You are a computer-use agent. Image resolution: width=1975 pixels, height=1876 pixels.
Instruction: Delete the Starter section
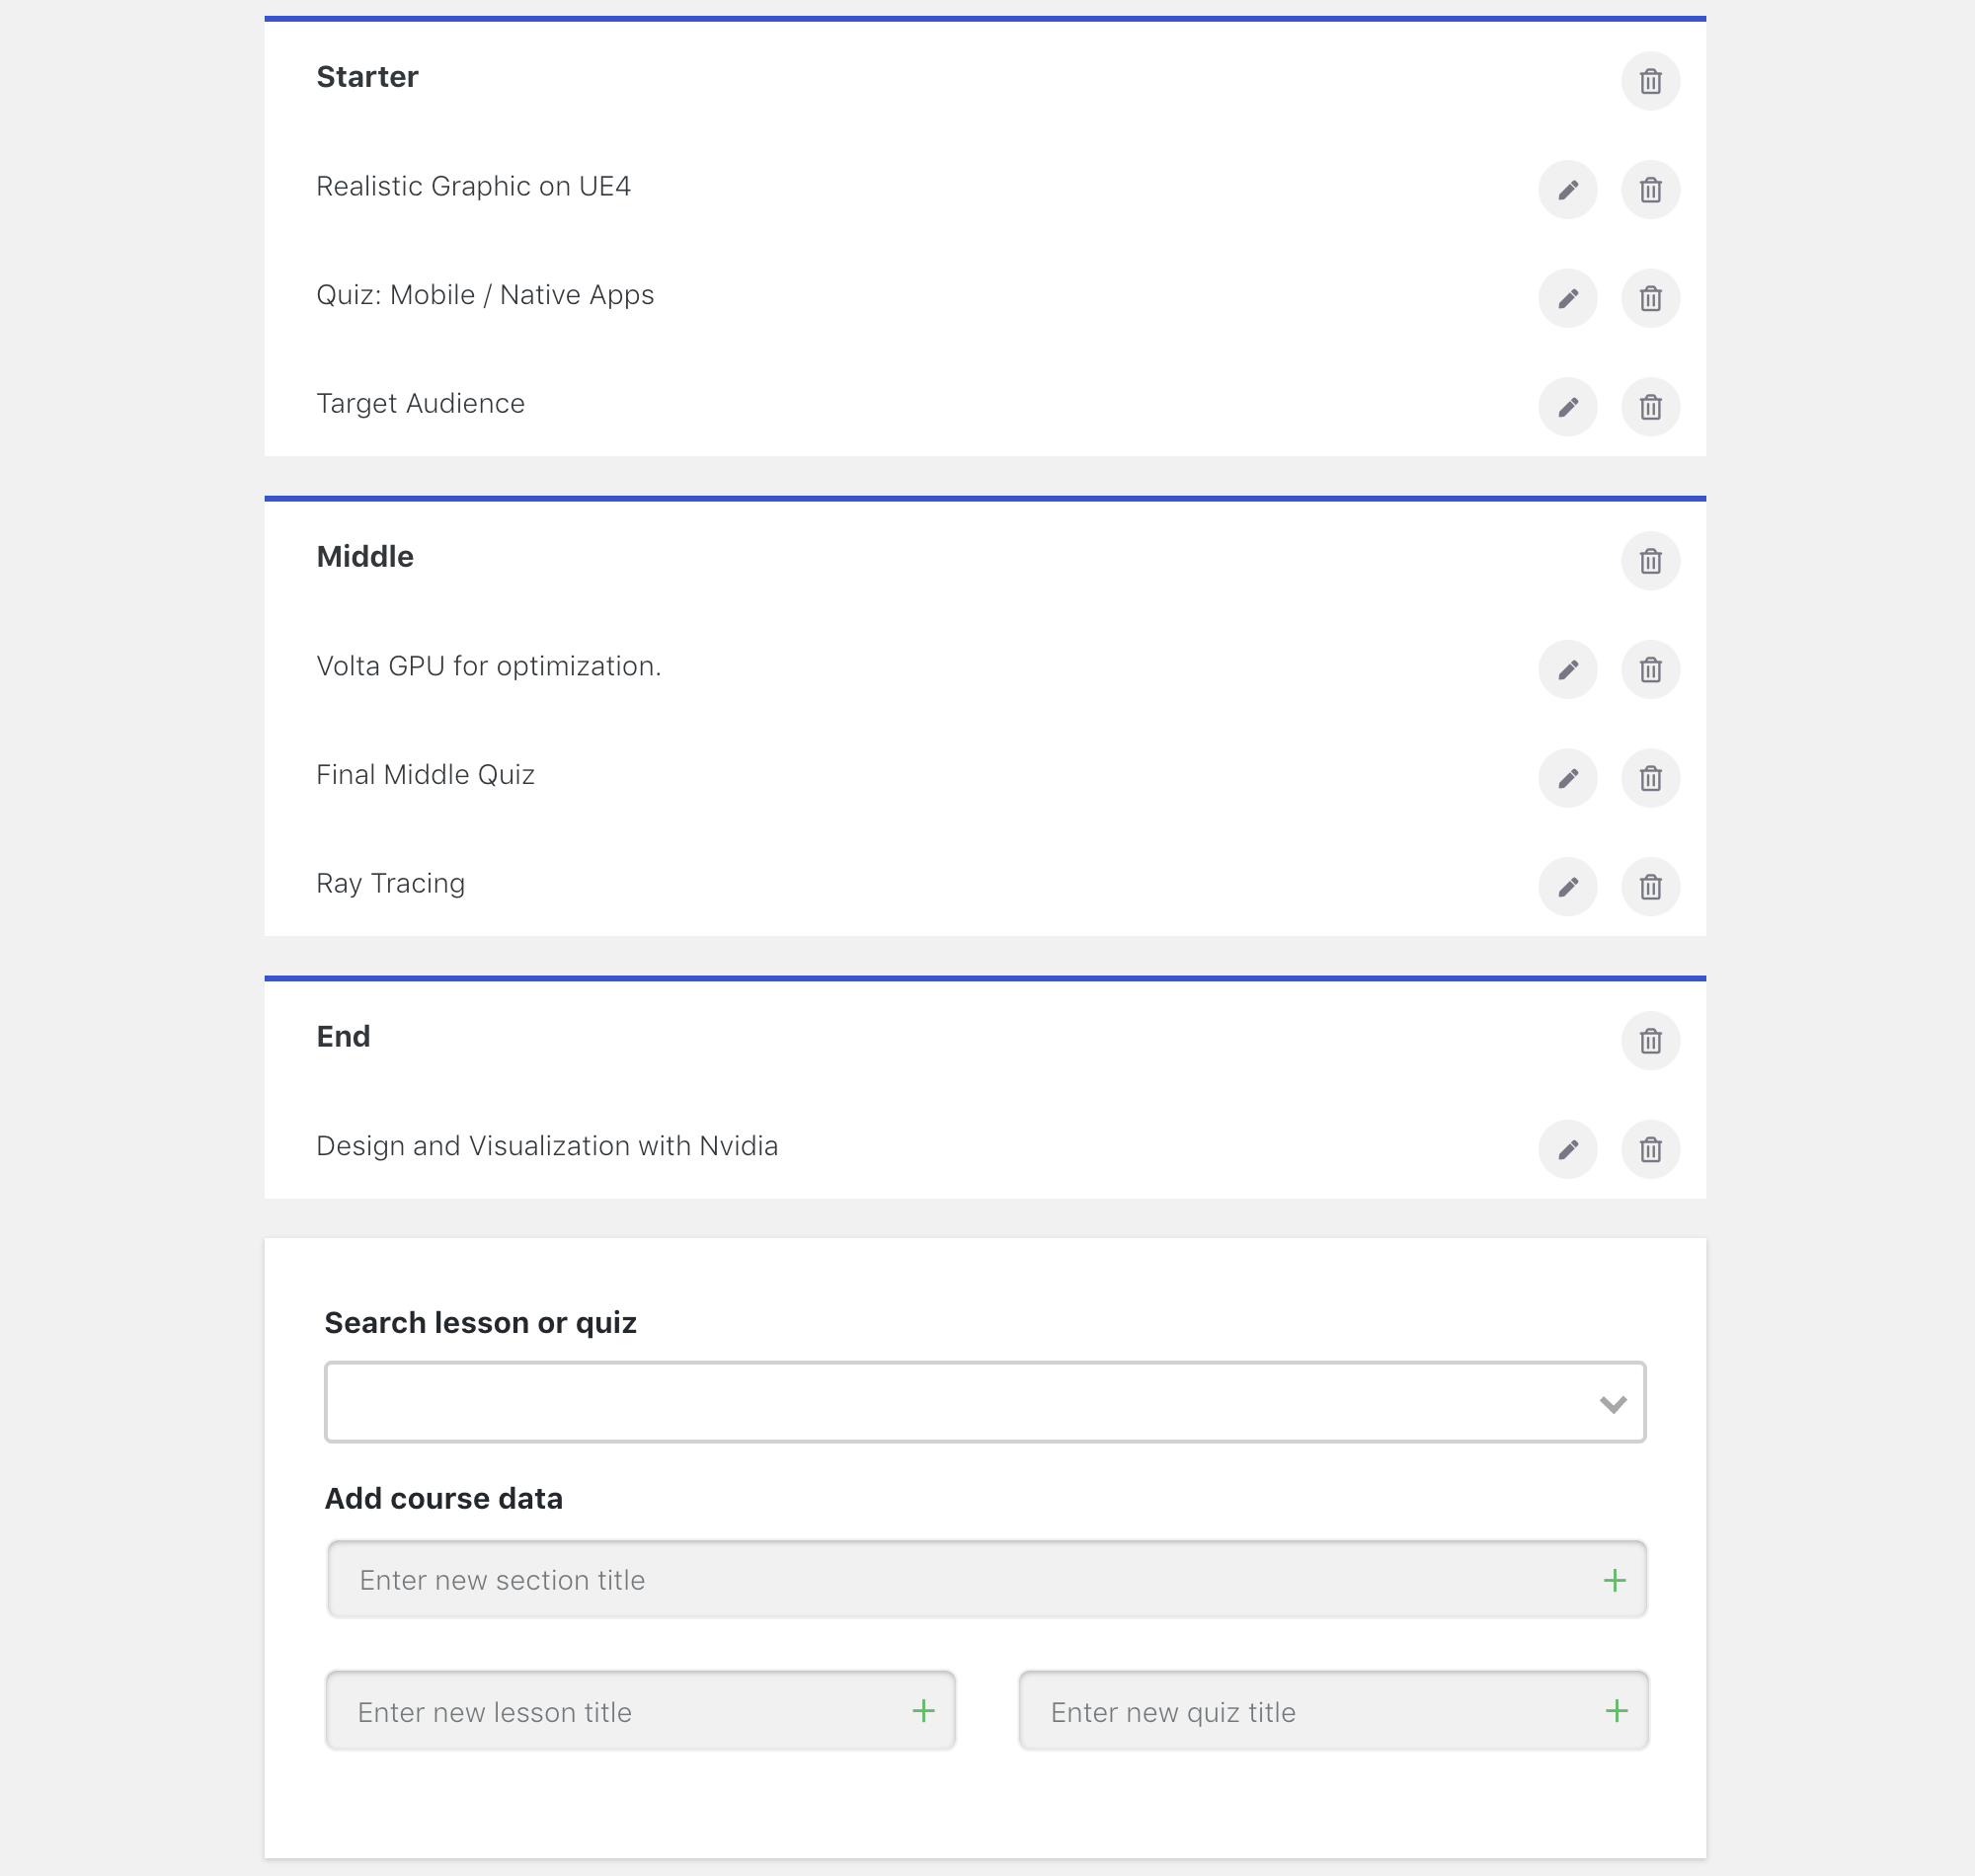1650,81
